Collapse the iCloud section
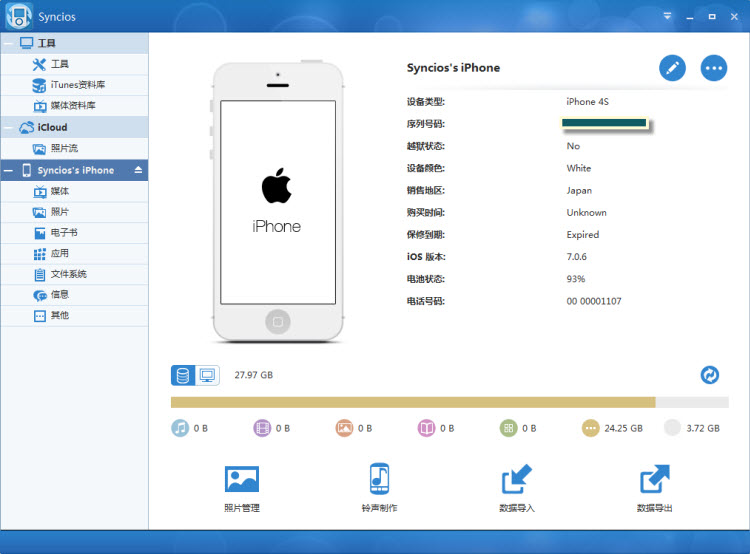 point(8,128)
